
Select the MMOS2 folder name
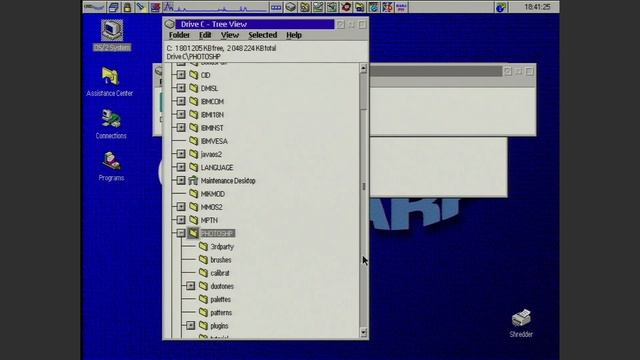tap(211, 207)
